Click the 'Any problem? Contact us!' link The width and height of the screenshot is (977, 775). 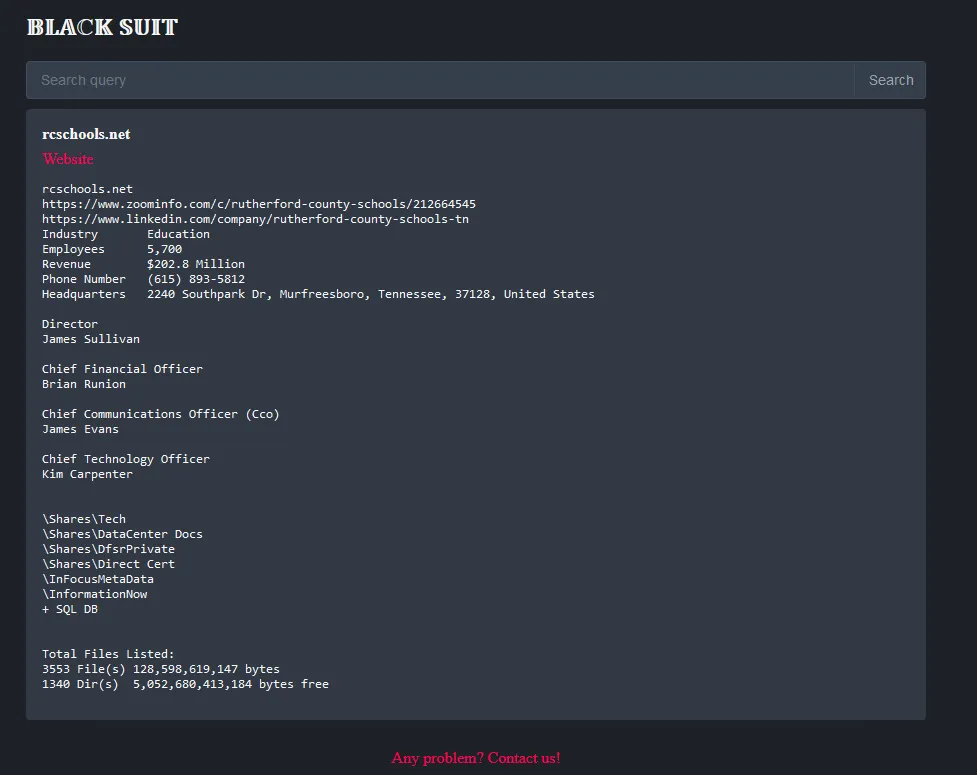476,758
